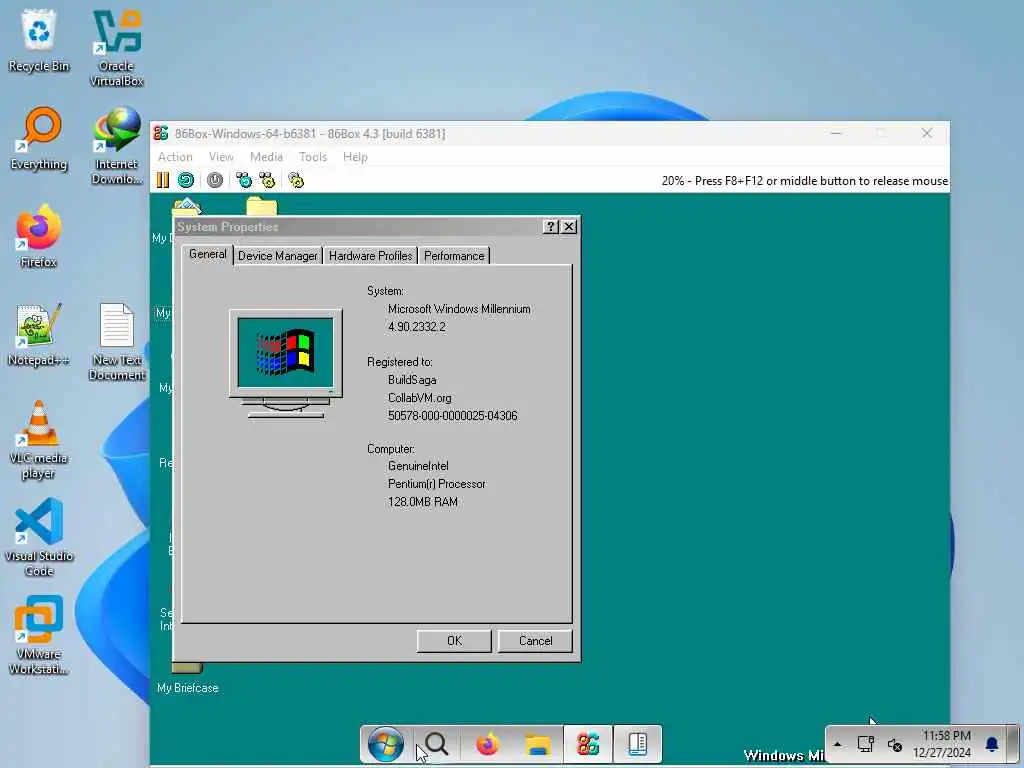Select the Notepad++ desktop icon
The image size is (1024, 768).
click(39, 334)
